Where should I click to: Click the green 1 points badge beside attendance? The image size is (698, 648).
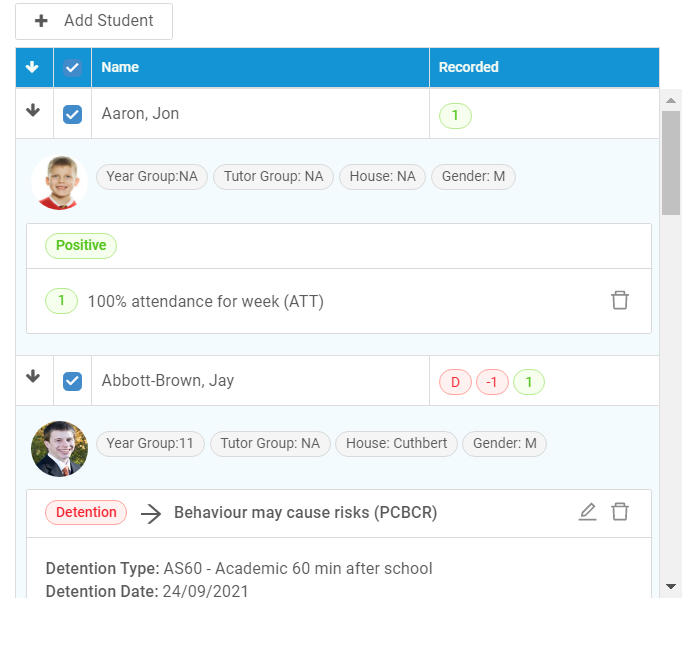pos(61,301)
